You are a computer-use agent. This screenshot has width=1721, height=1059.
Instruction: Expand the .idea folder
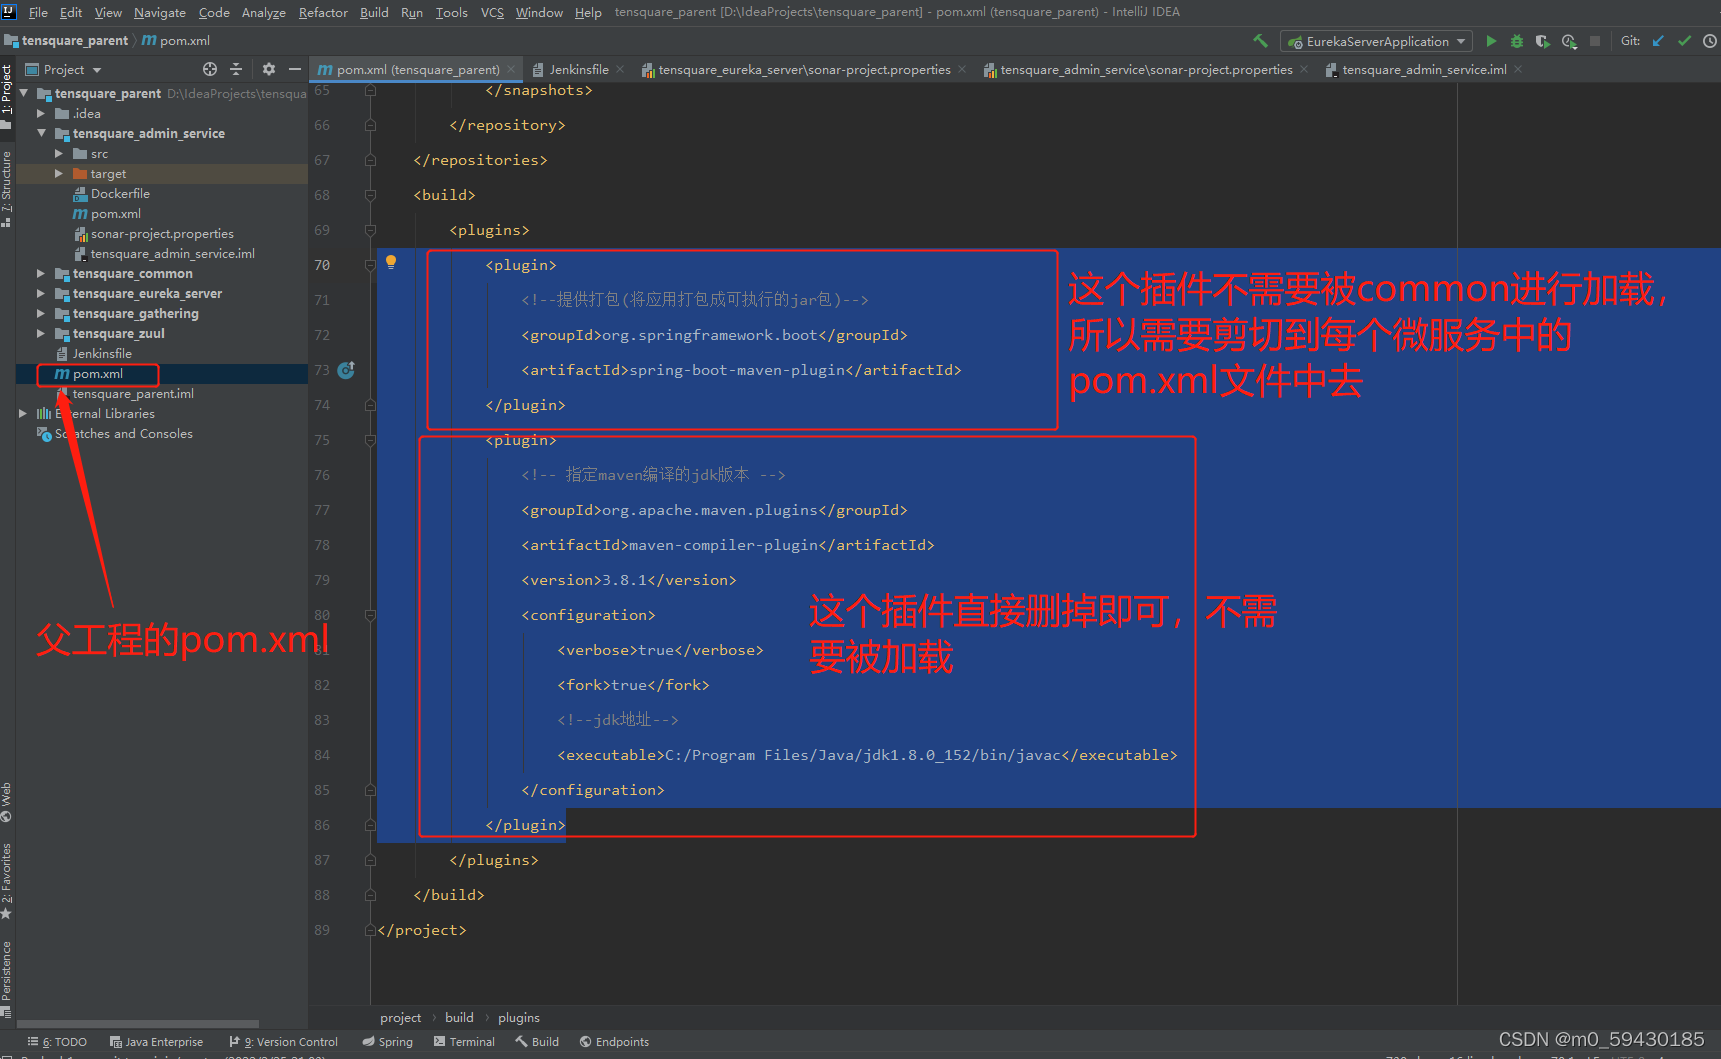click(42, 113)
